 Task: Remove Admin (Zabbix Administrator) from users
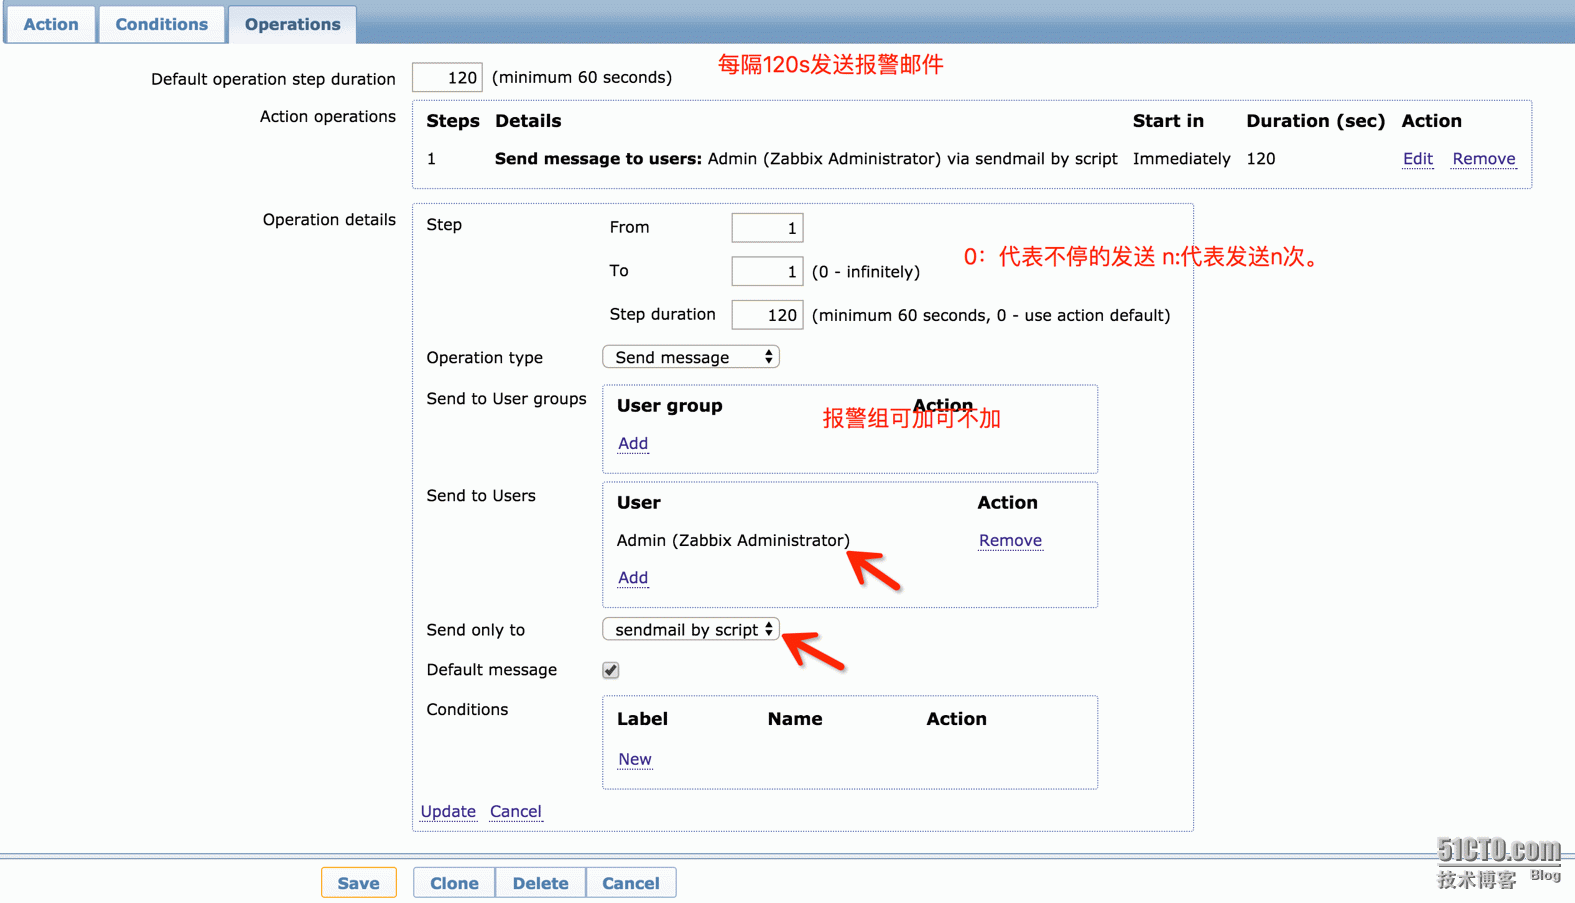(x=1010, y=540)
